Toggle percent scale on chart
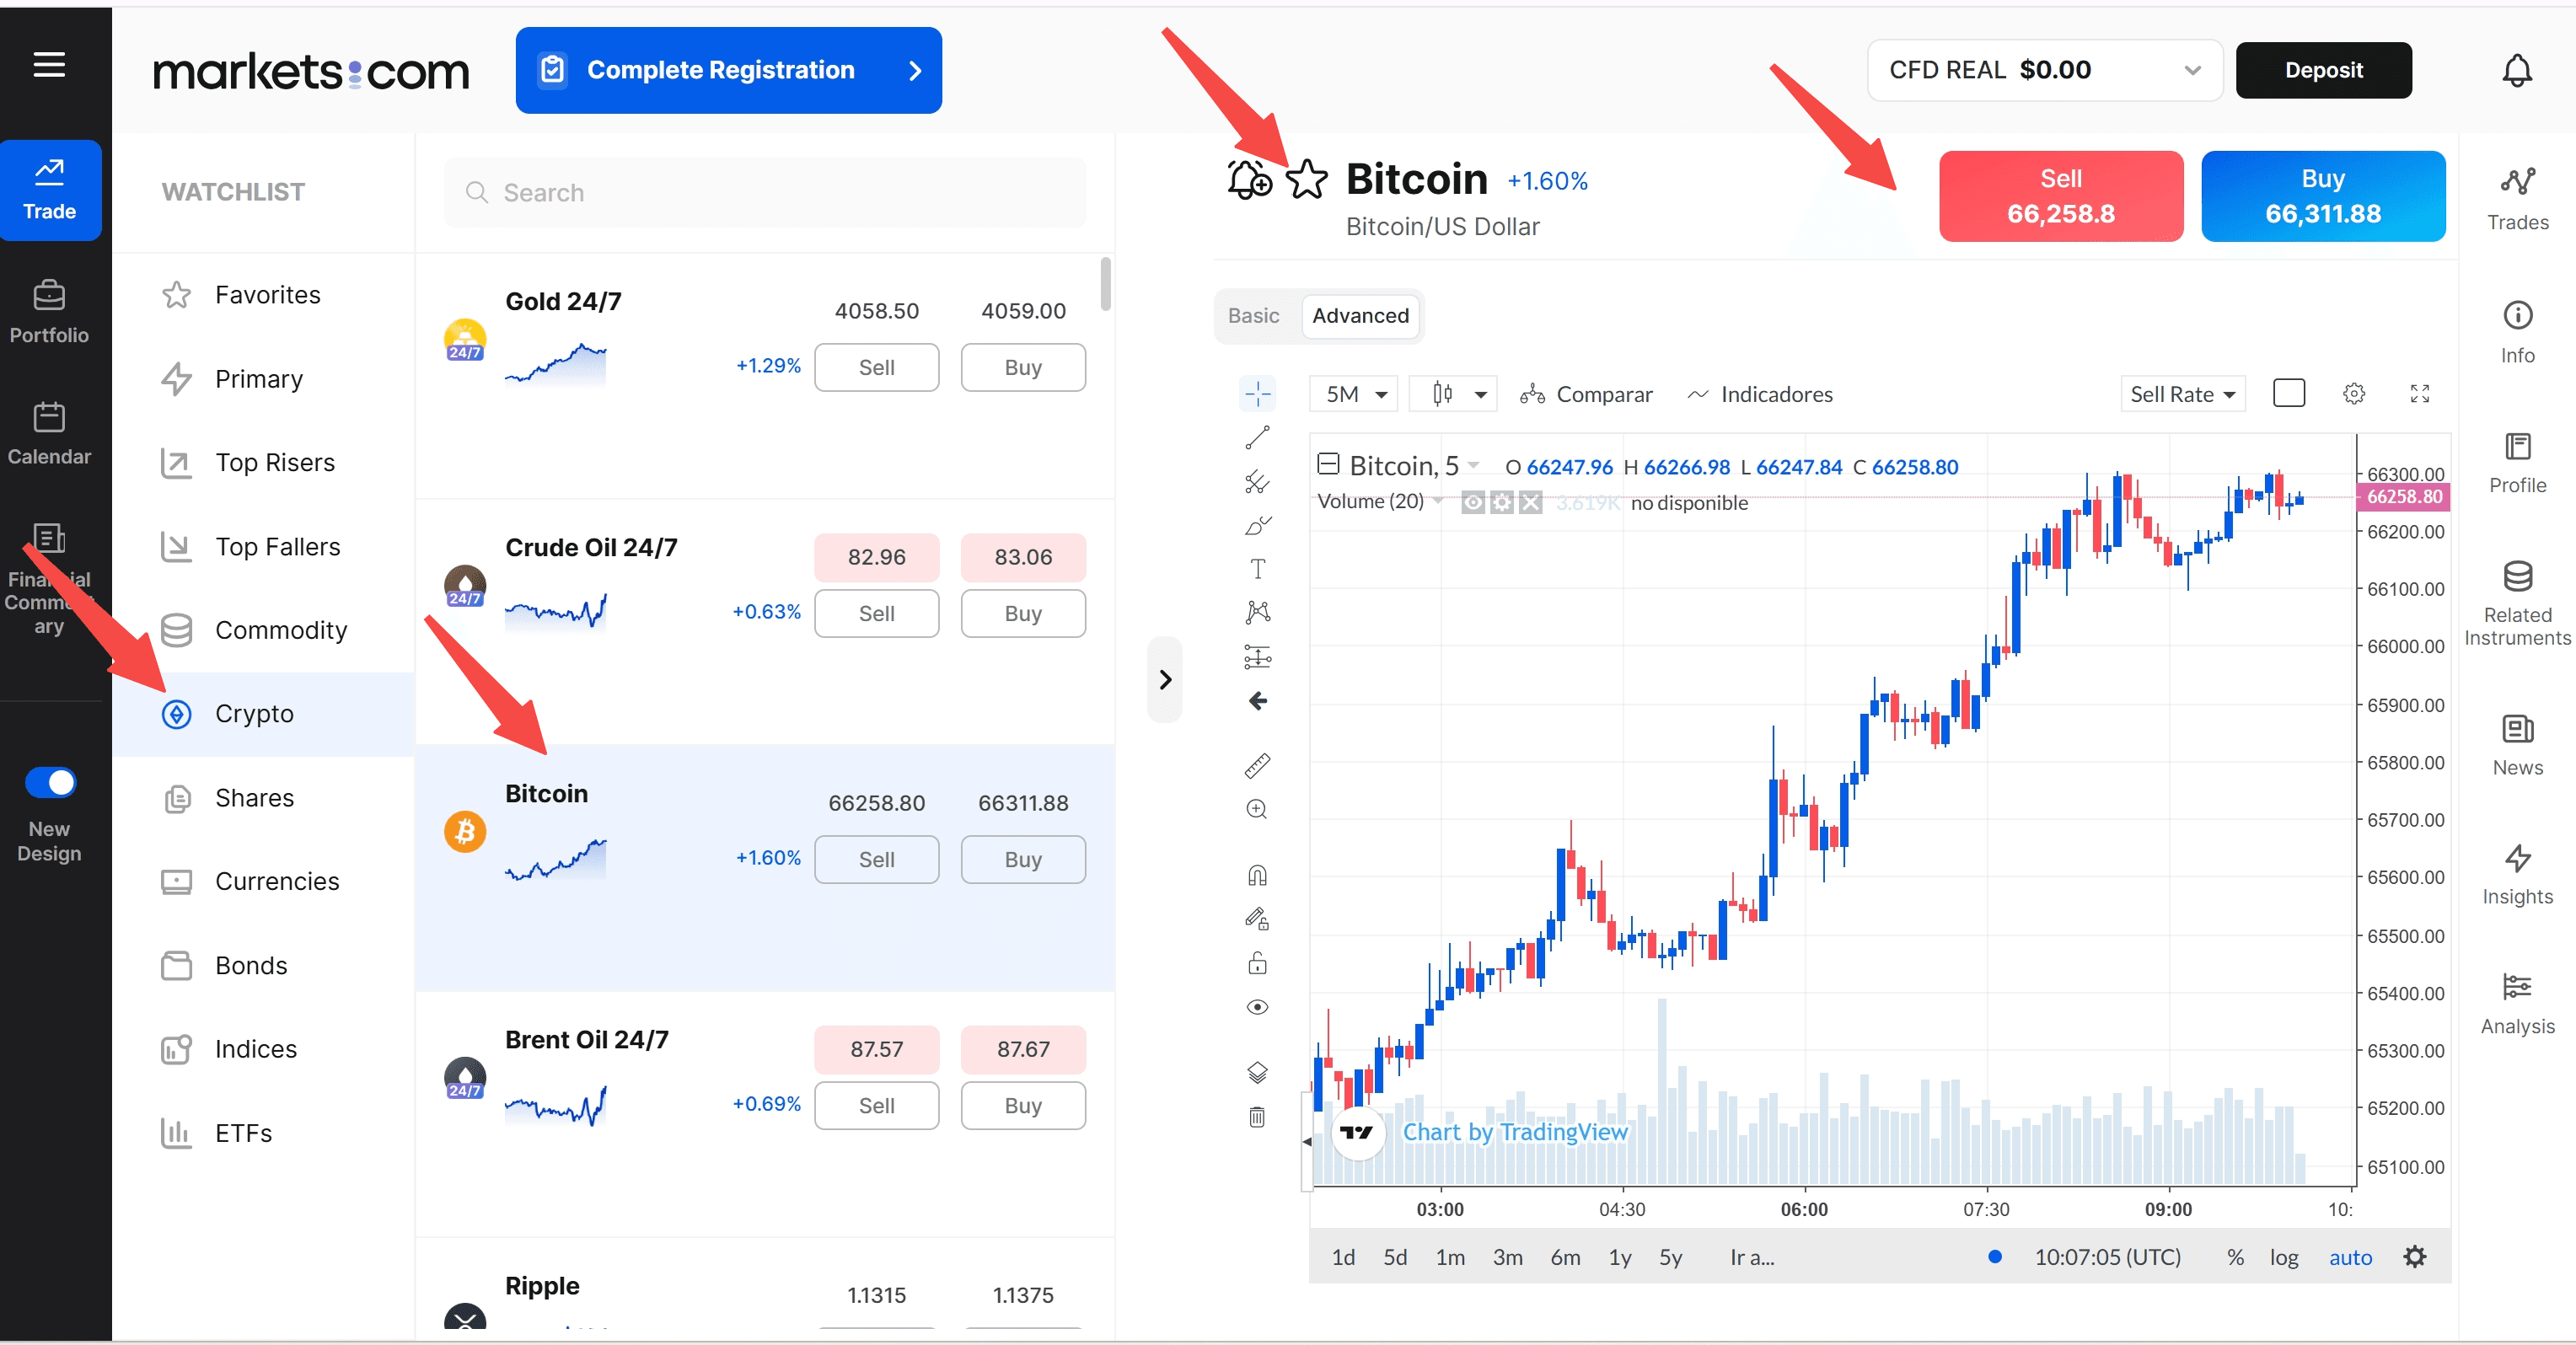 [x=2235, y=1257]
